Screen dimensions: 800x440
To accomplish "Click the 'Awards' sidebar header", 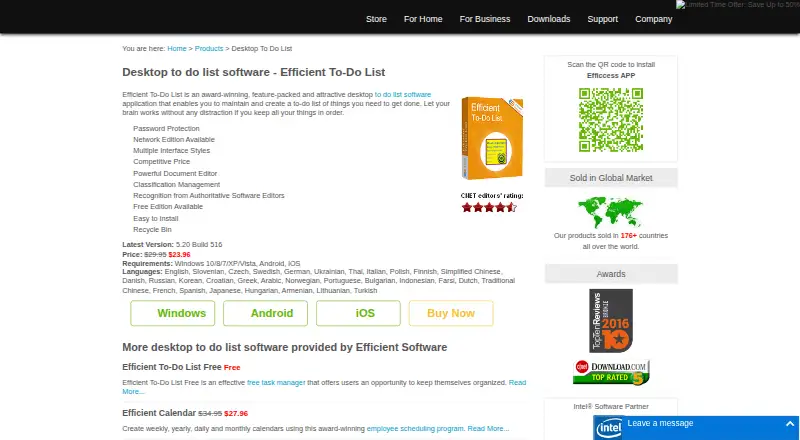I will pos(611,274).
